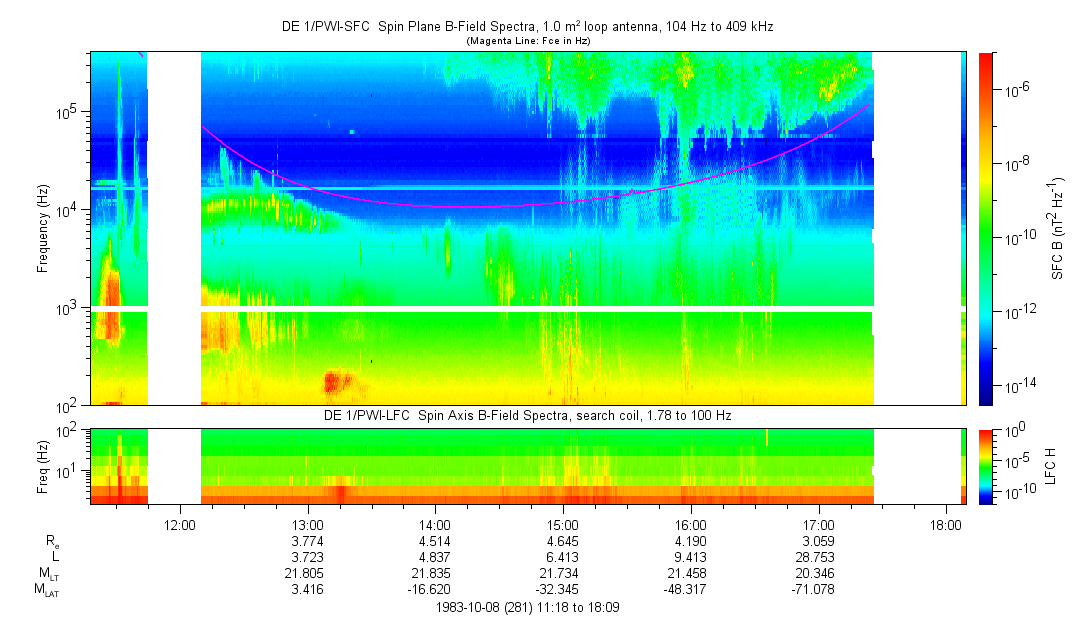Click the MLAT value -32.345
The image size is (1083, 620).
558,590
